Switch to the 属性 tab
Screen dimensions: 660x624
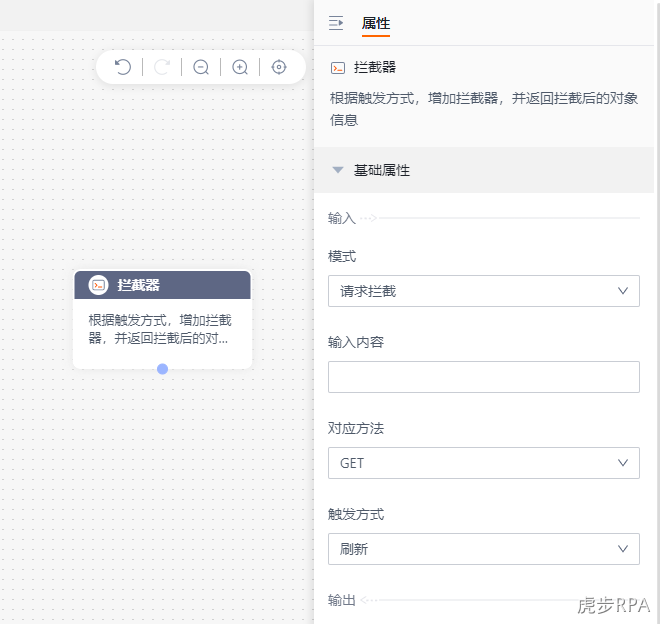pyautogui.click(x=376, y=23)
